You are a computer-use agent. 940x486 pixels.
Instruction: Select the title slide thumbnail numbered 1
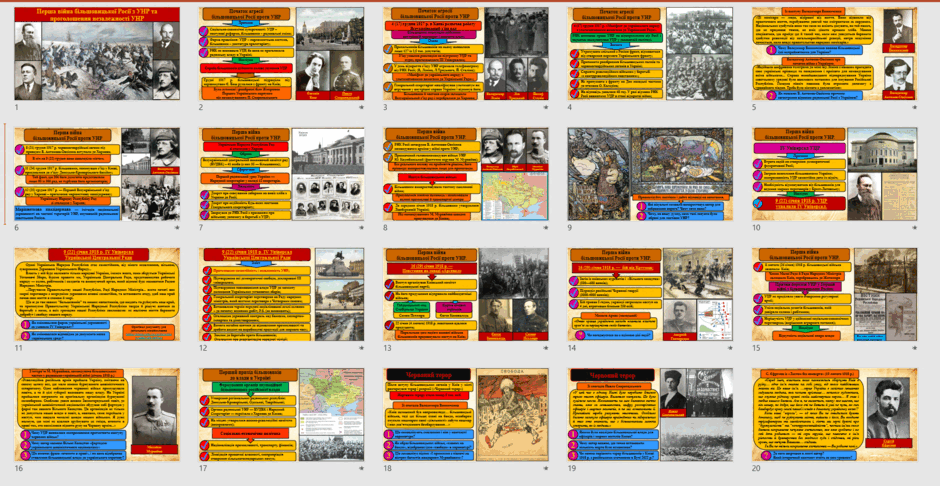tap(97, 53)
